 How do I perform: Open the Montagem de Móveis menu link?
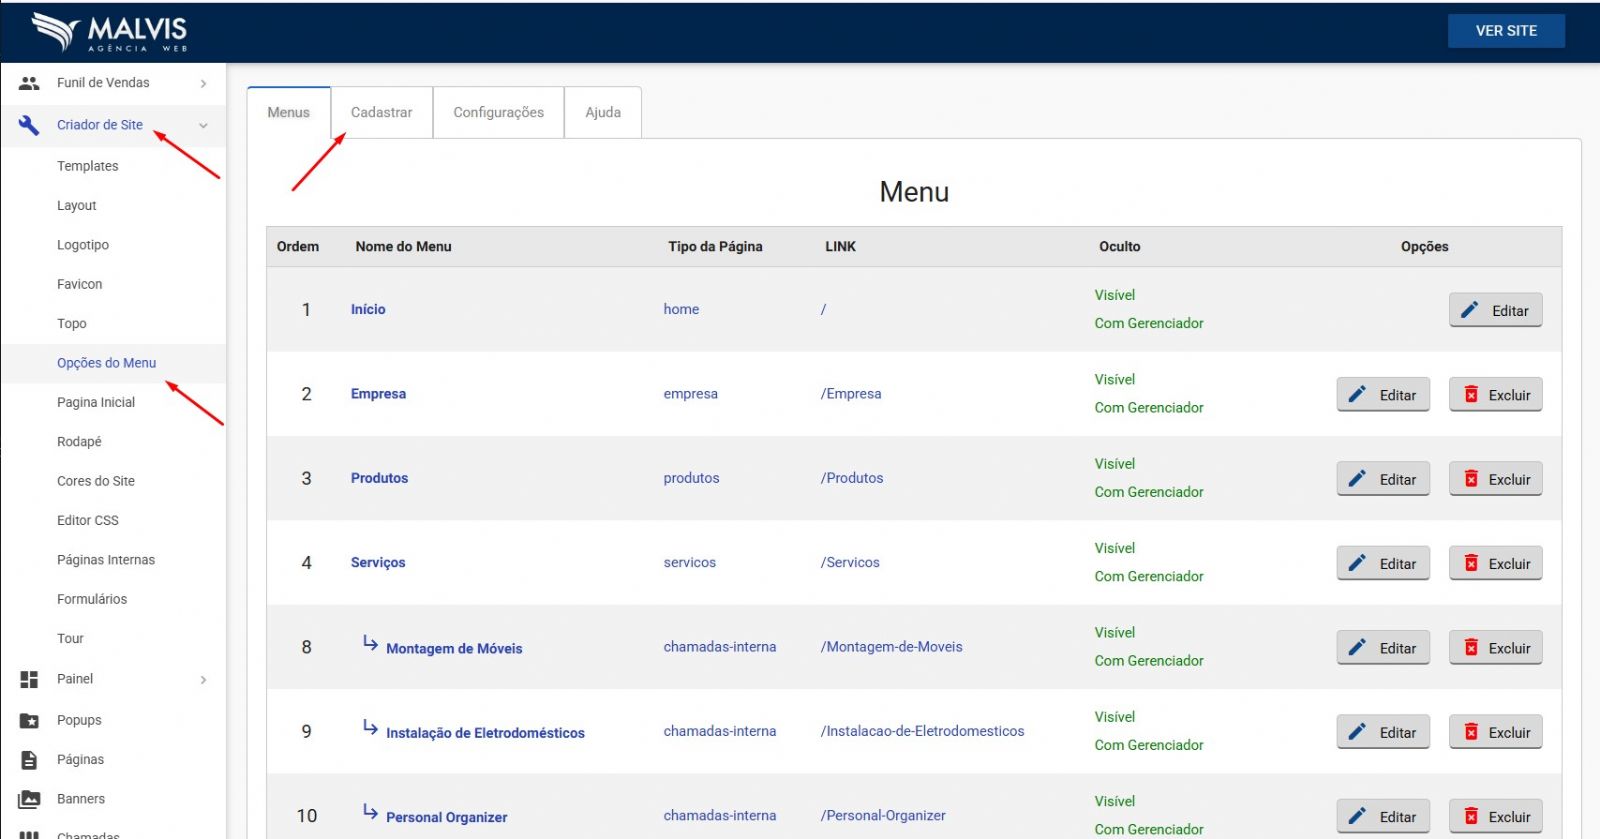tap(454, 648)
